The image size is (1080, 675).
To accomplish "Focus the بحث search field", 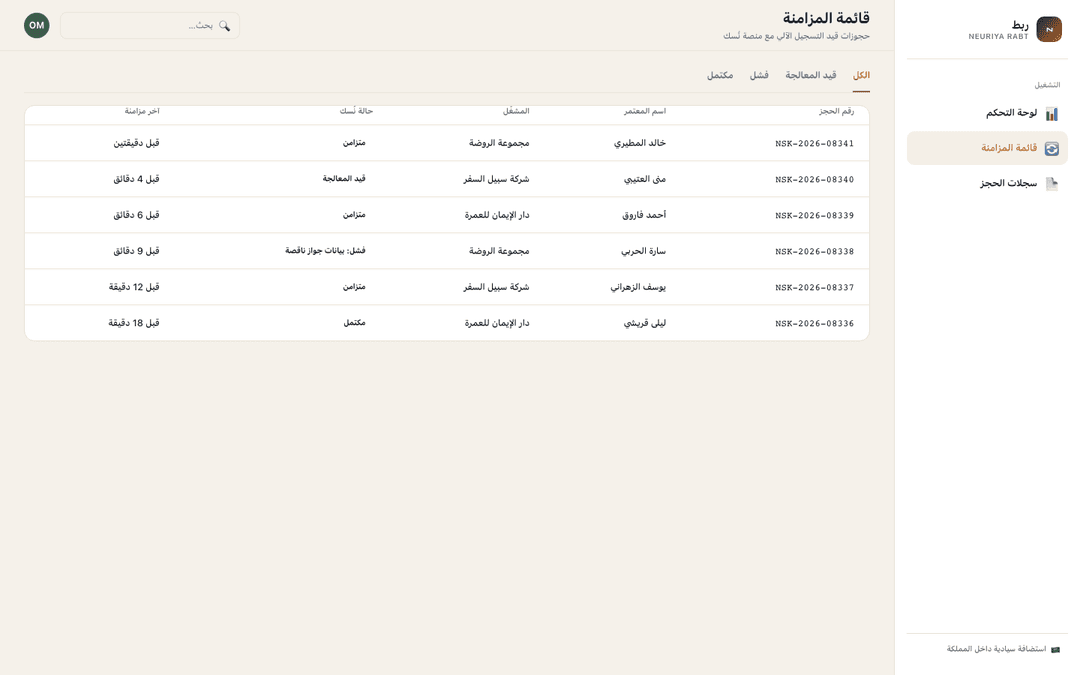I will pos(150,25).
